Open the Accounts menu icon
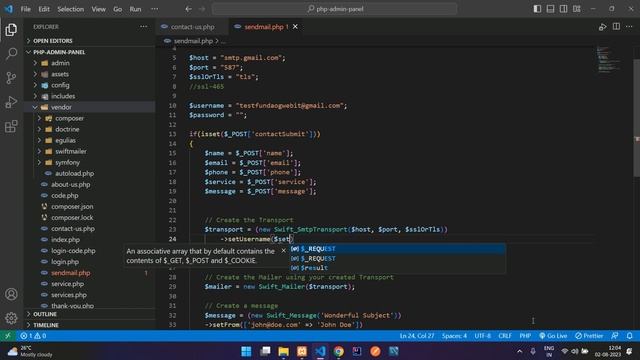Image resolution: width=640 pixels, height=360 pixels. 11,294
